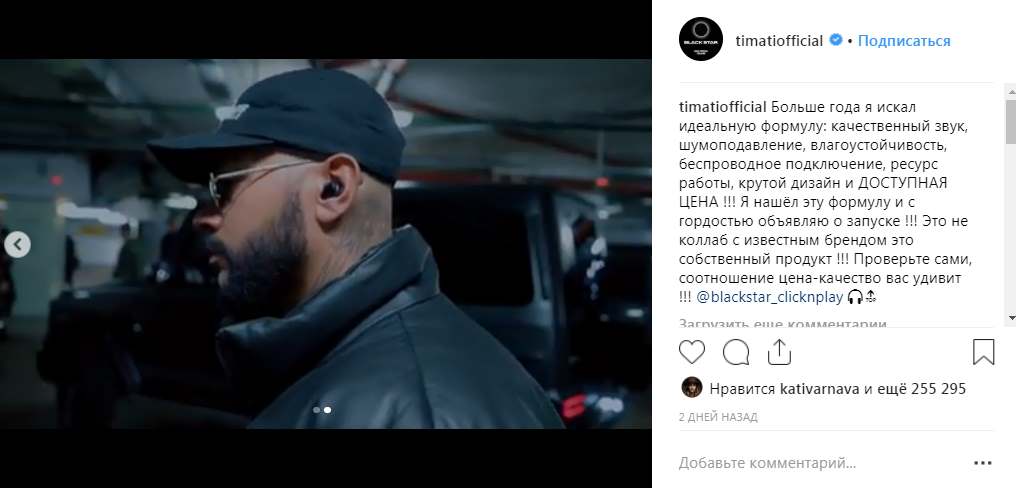The width and height of the screenshot is (1016, 488).
Task: Go to previous slide with left arrow
Action: [17, 244]
